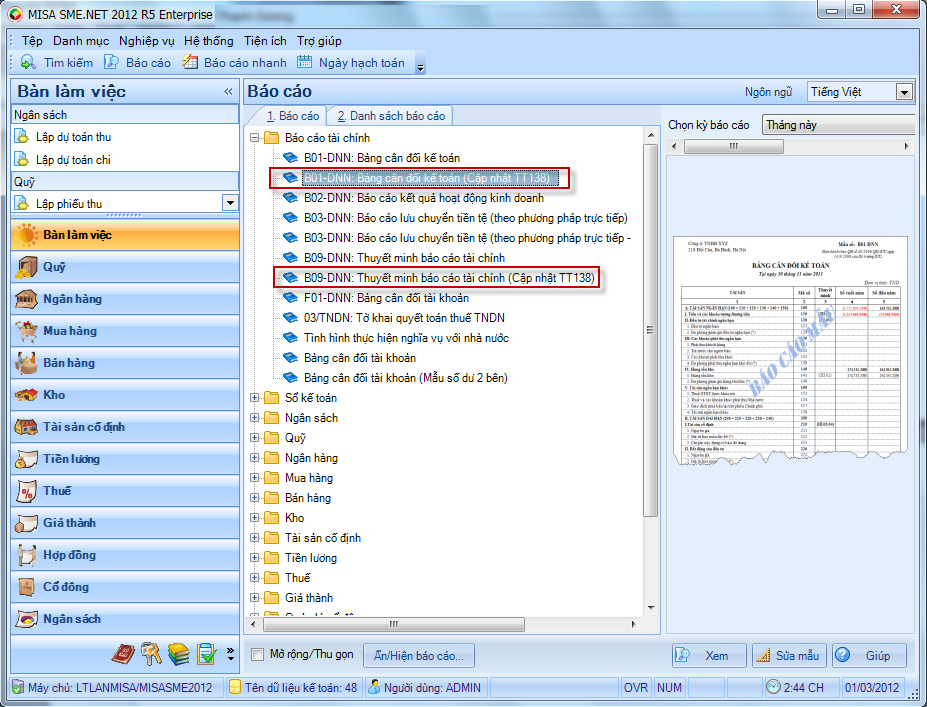
Task: Select 03/TNDN: Tờ khai quyết toán thuế TNDN
Action: tap(404, 318)
